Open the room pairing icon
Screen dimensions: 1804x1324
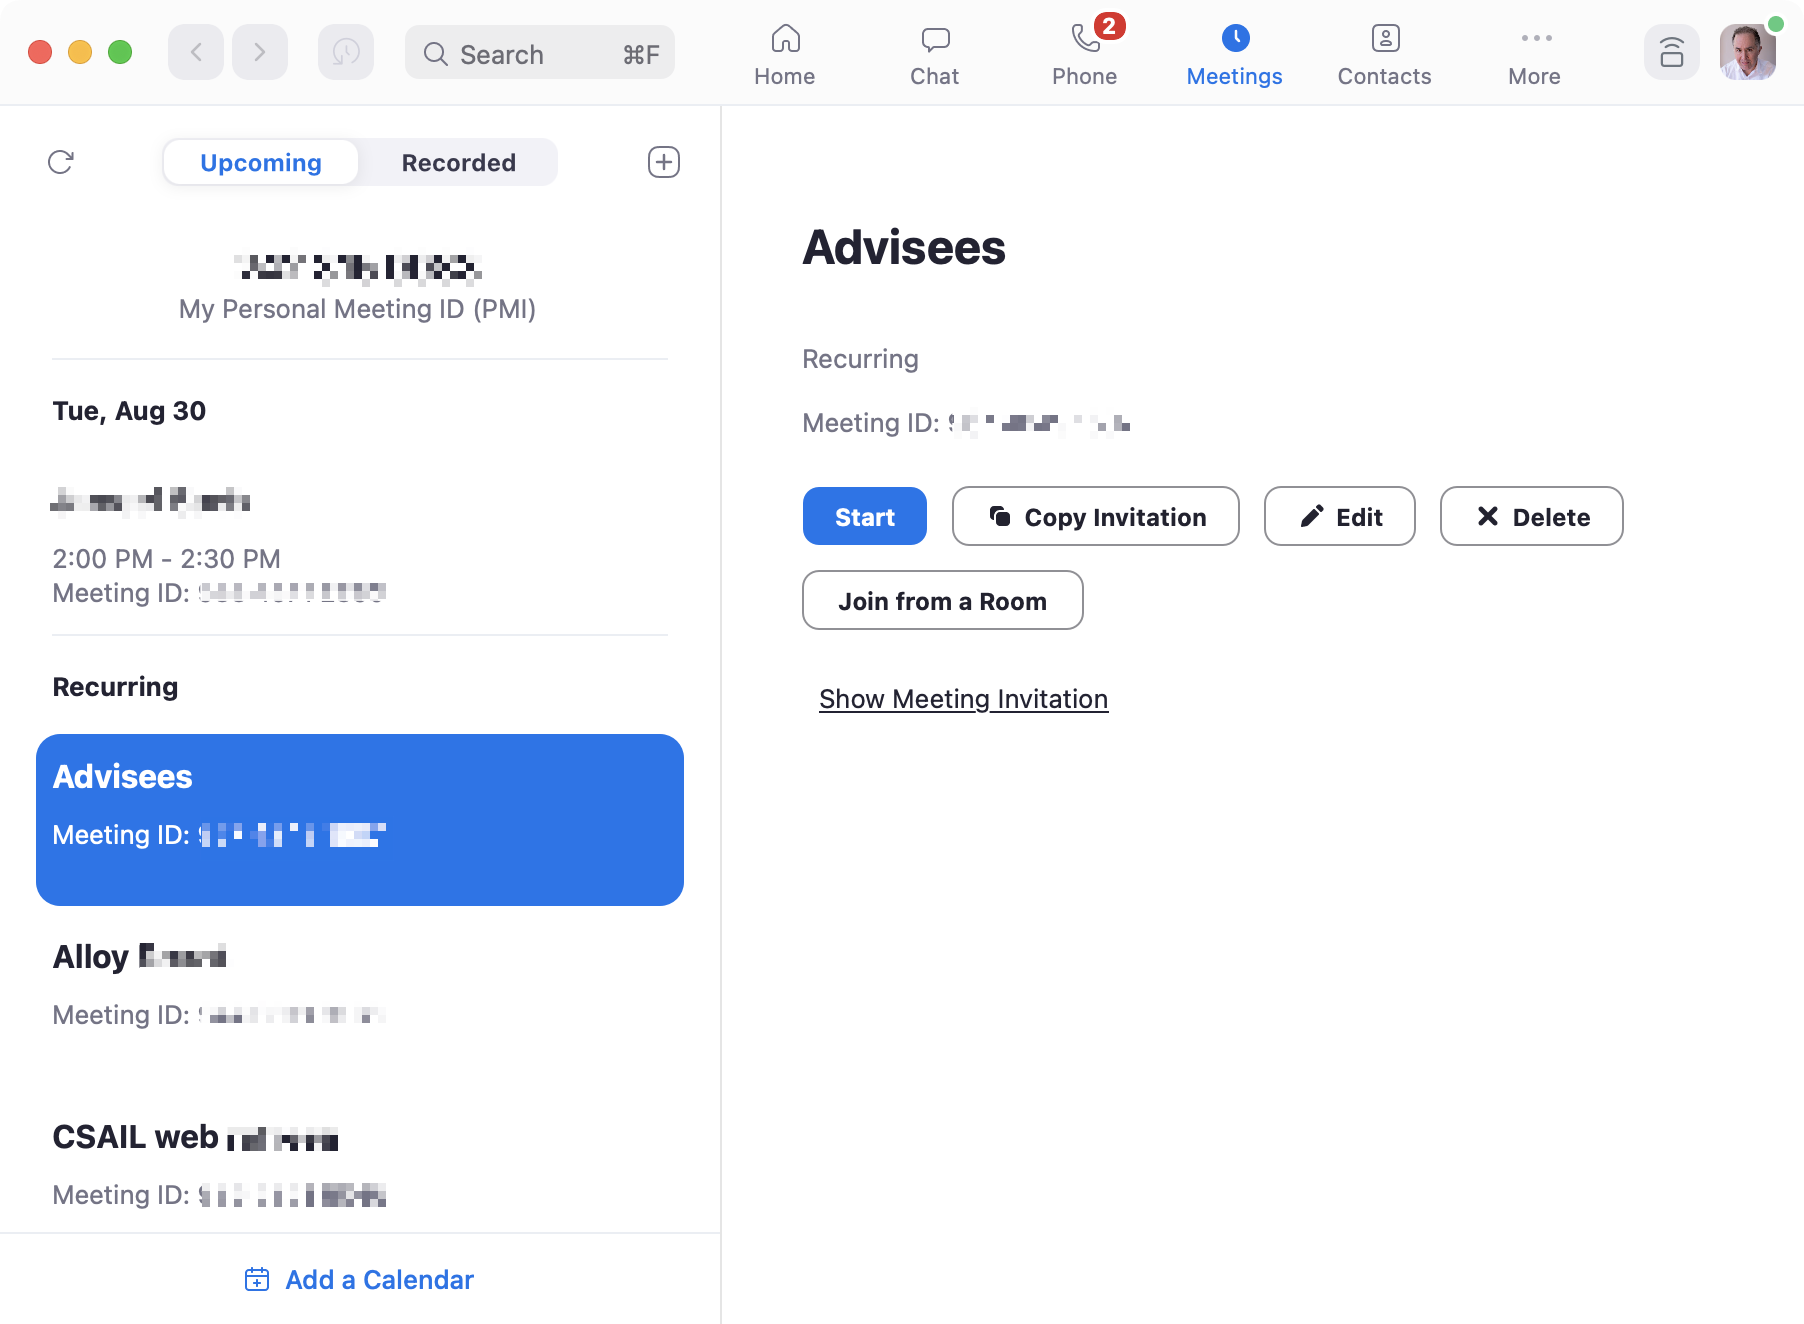(1672, 52)
